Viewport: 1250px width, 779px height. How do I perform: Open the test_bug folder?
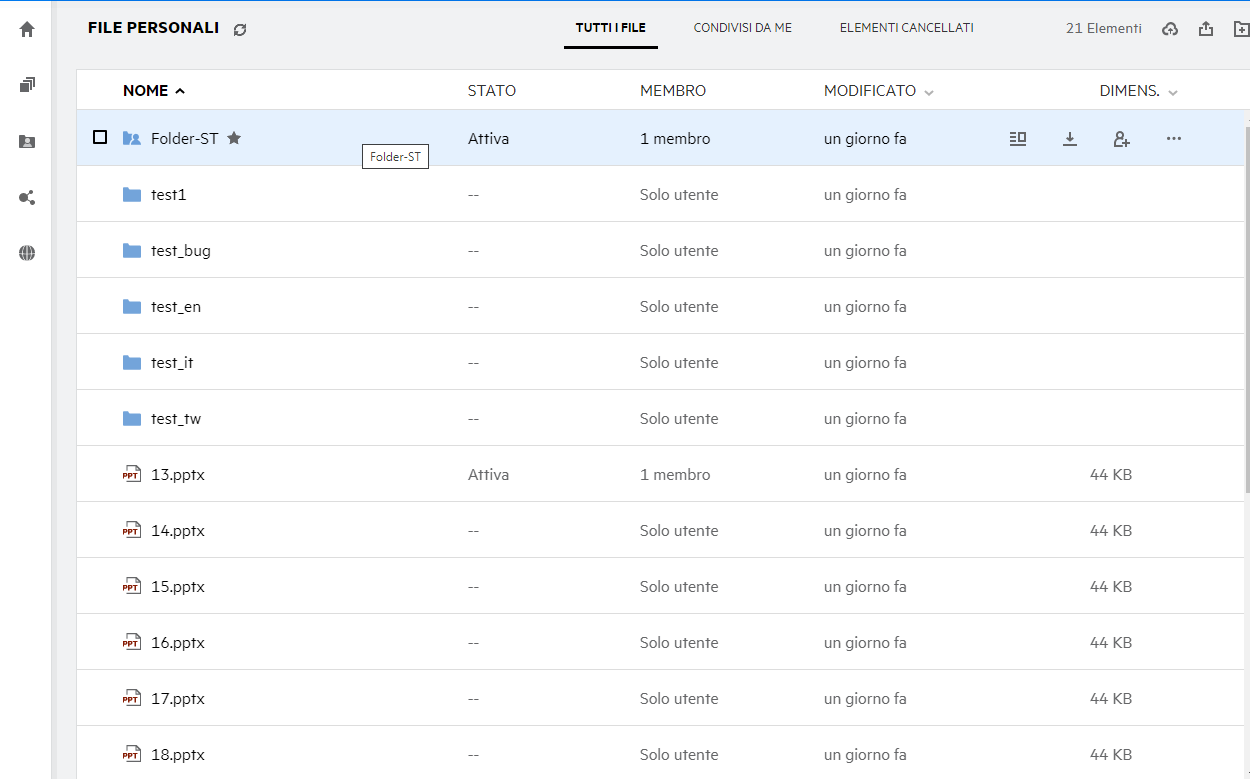click(180, 251)
